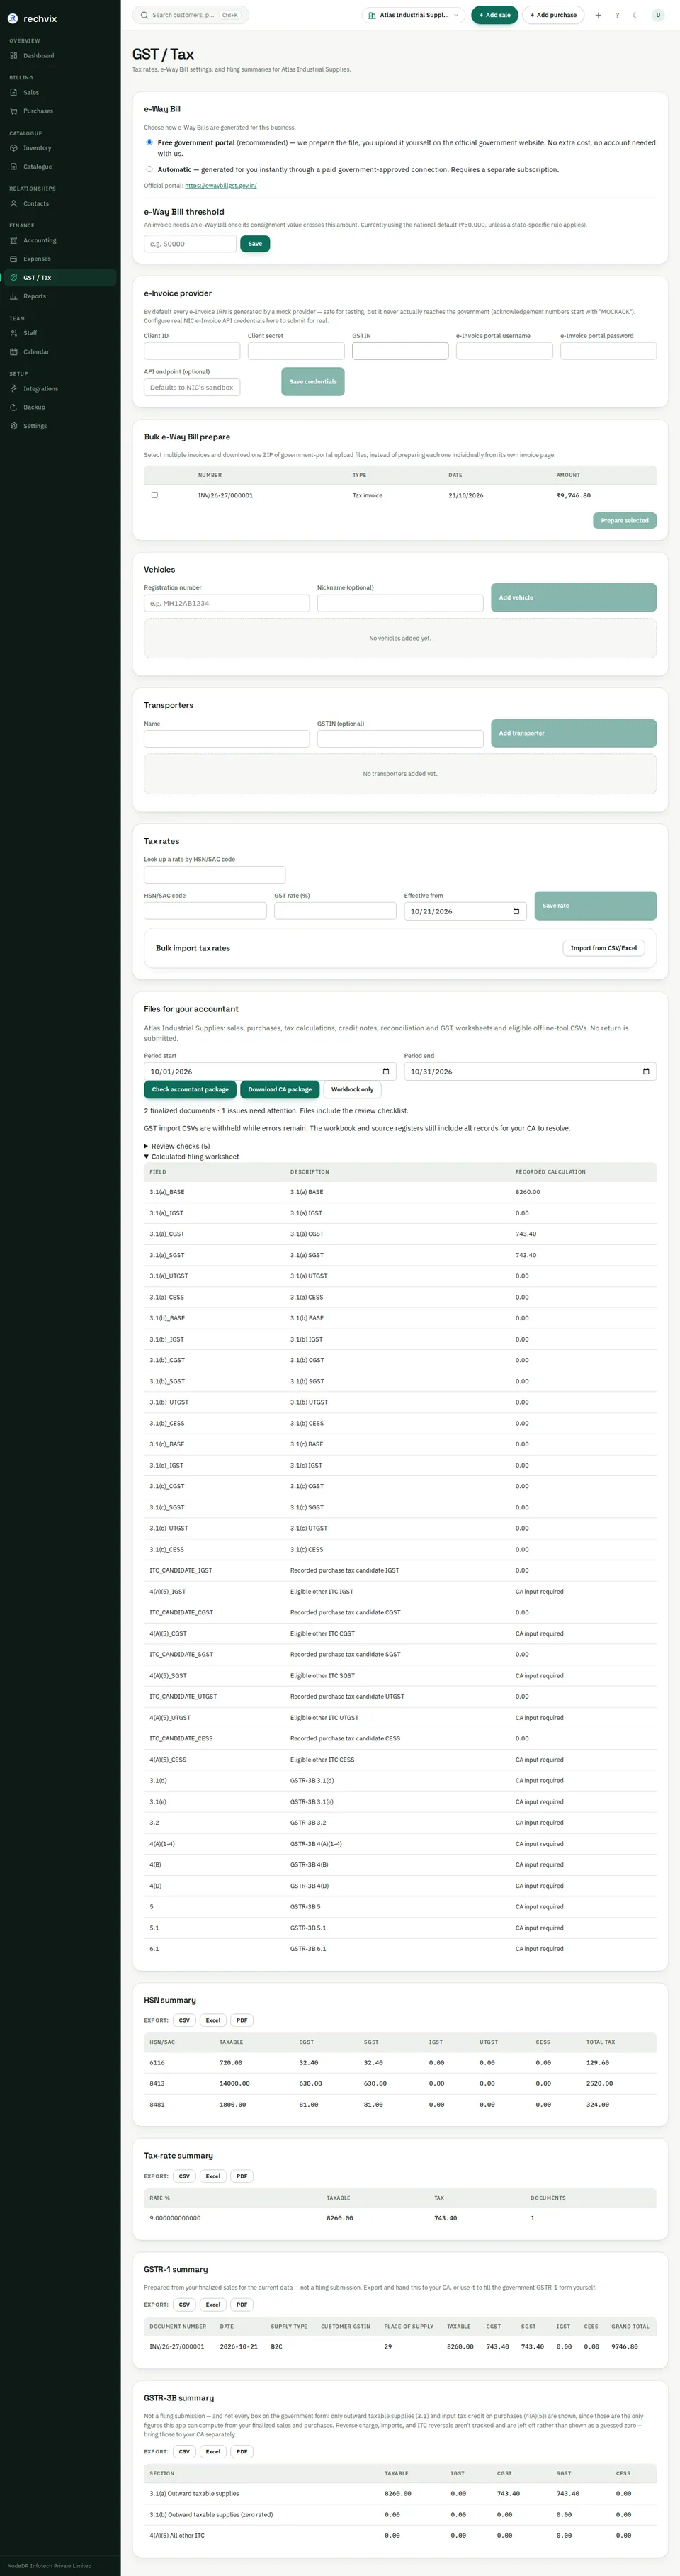Click the e-Invoice portal password field
Image resolution: width=680 pixels, height=2576 pixels.
pyautogui.click(x=608, y=351)
